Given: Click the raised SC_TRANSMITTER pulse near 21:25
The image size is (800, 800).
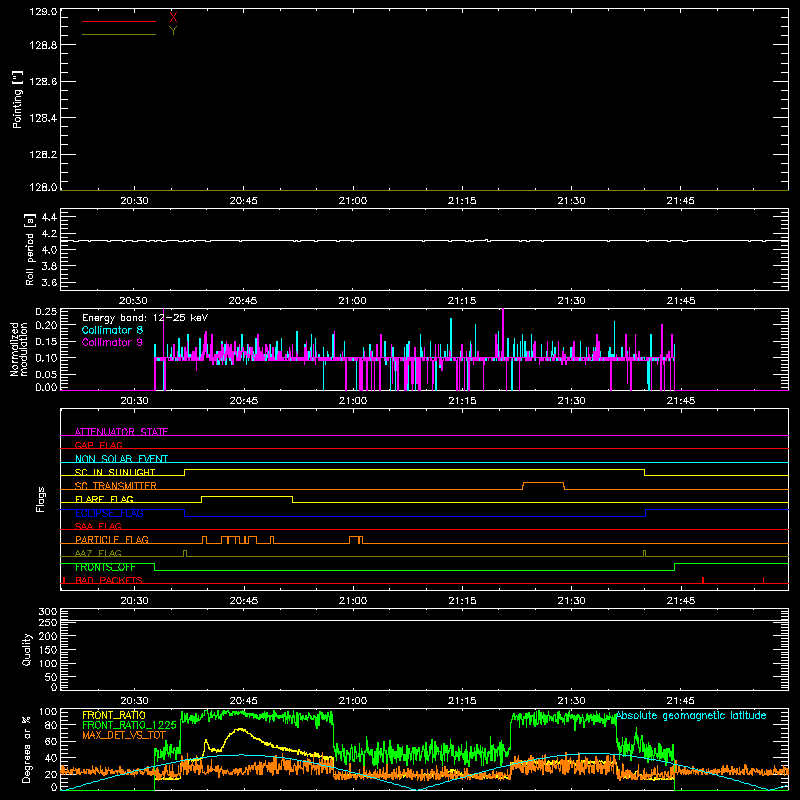Looking at the screenshot, I should tap(543, 483).
